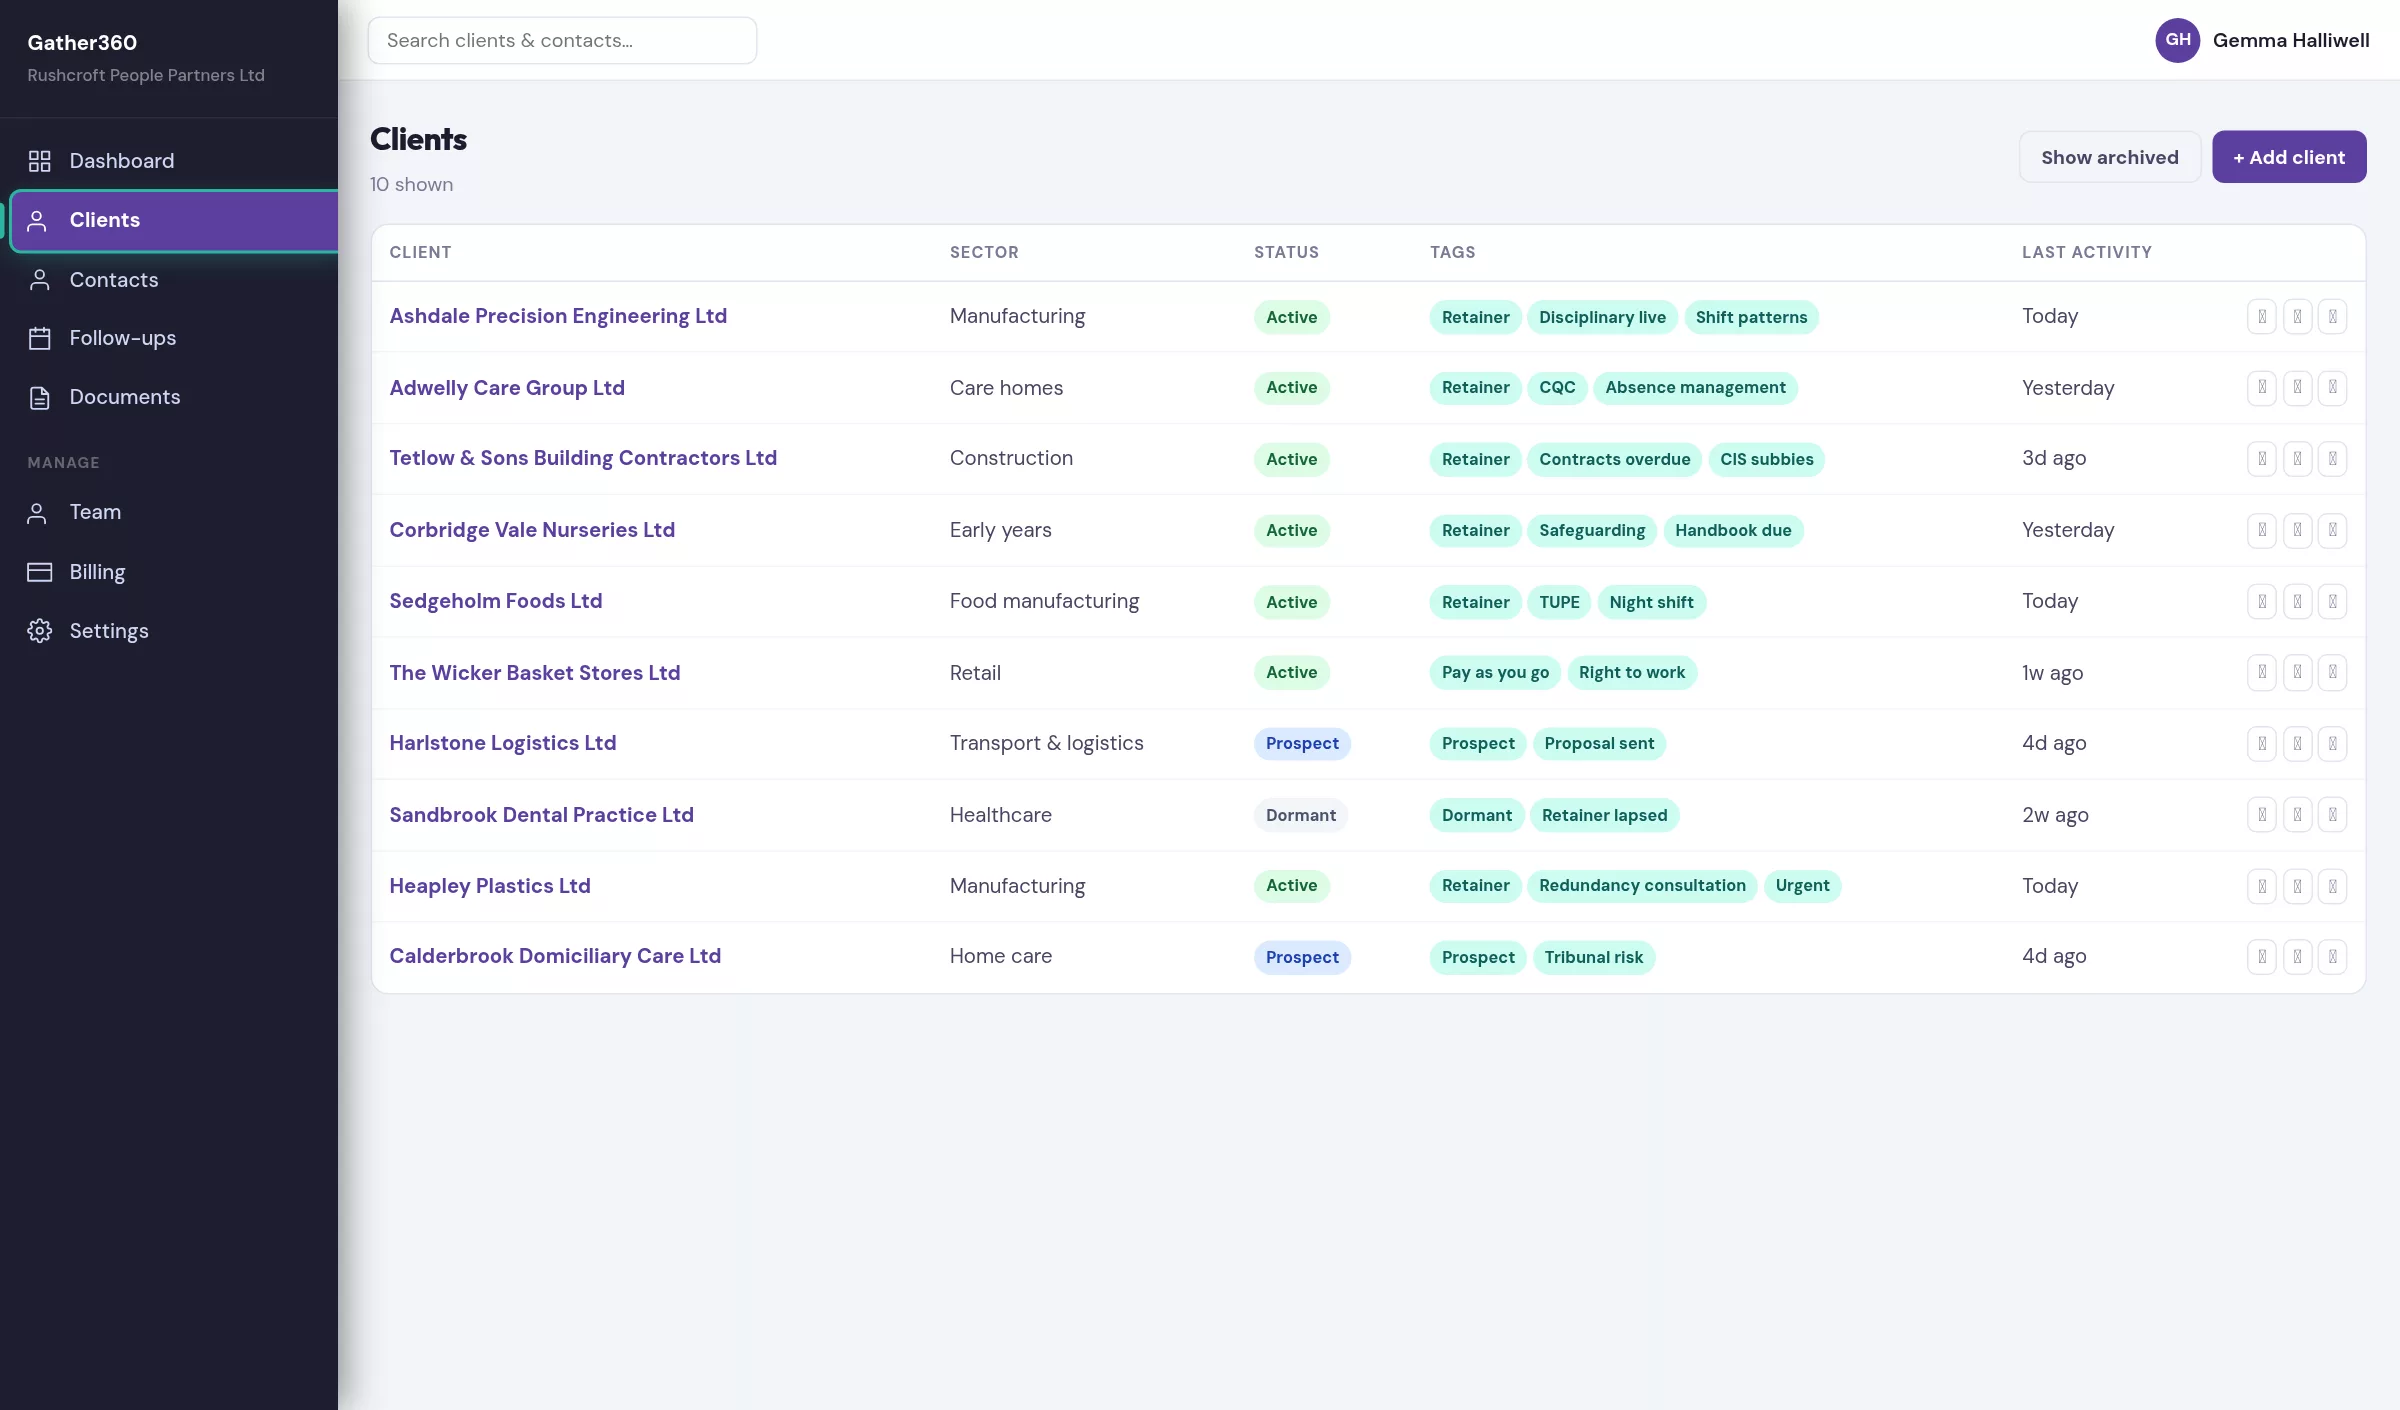Click the SECTOR column header
The height and width of the screenshot is (1410, 2400).
point(984,252)
